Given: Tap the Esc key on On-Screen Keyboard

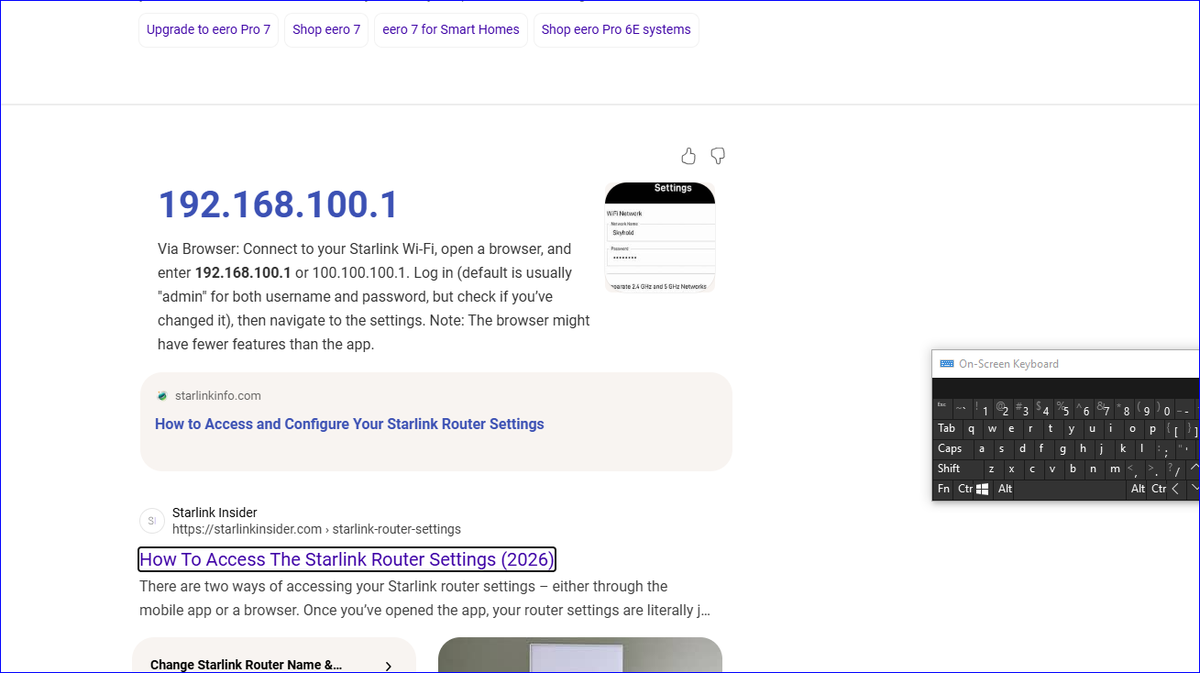Looking at the screenshot, I should pos(943,409).
